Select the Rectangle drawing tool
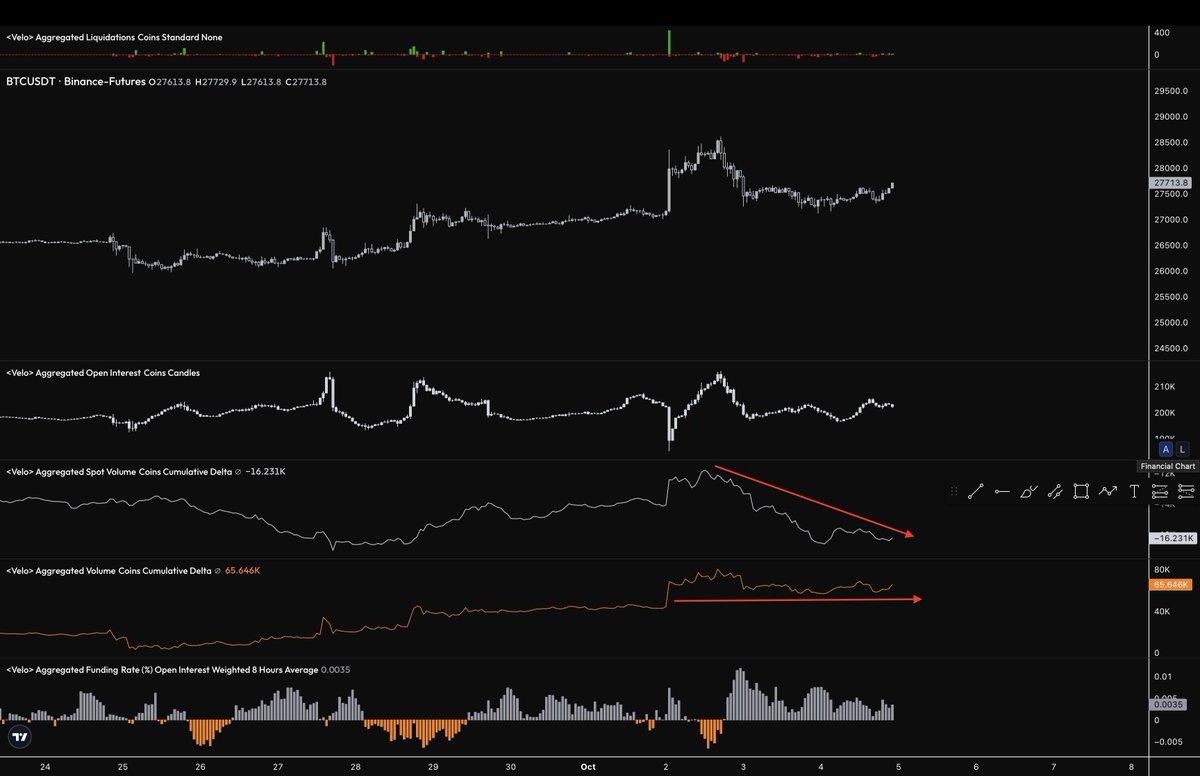The image size is (1200, 776). 1080,491
